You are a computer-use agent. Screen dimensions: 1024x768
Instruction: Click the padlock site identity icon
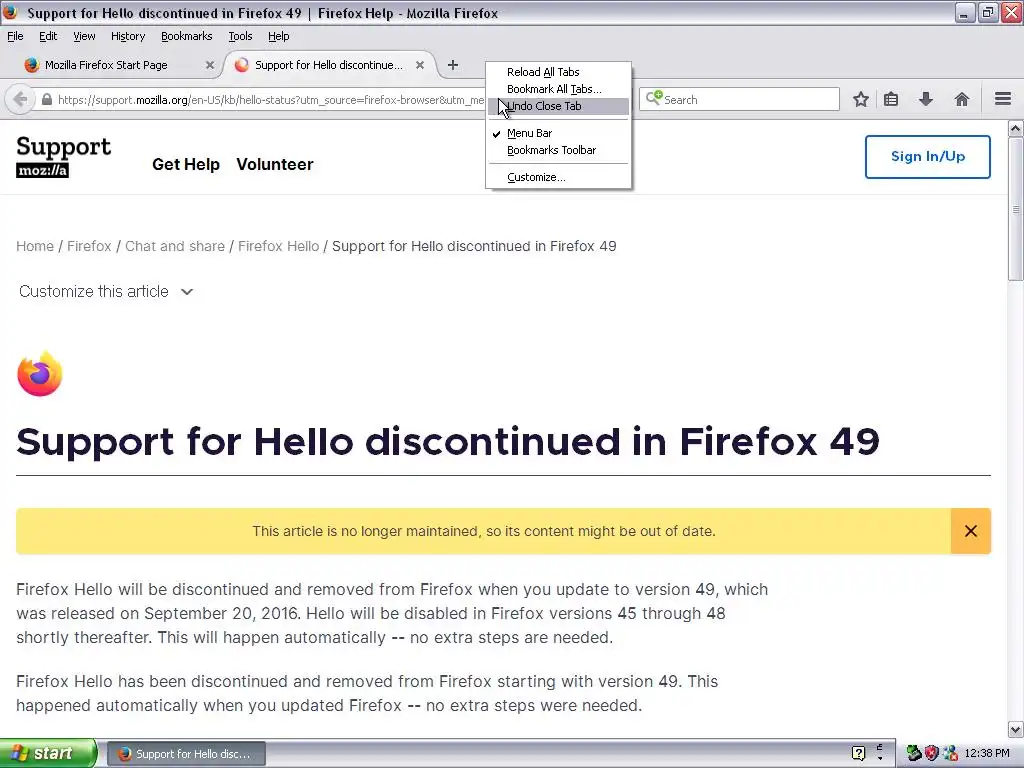pyautogui.click(x=46, y=100)
